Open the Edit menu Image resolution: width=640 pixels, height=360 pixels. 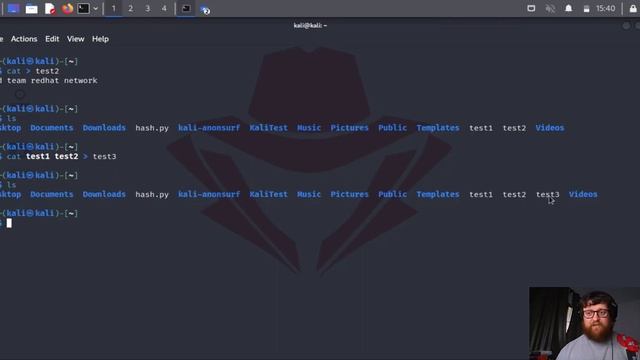pyautogui.click(x=52, y=39)
